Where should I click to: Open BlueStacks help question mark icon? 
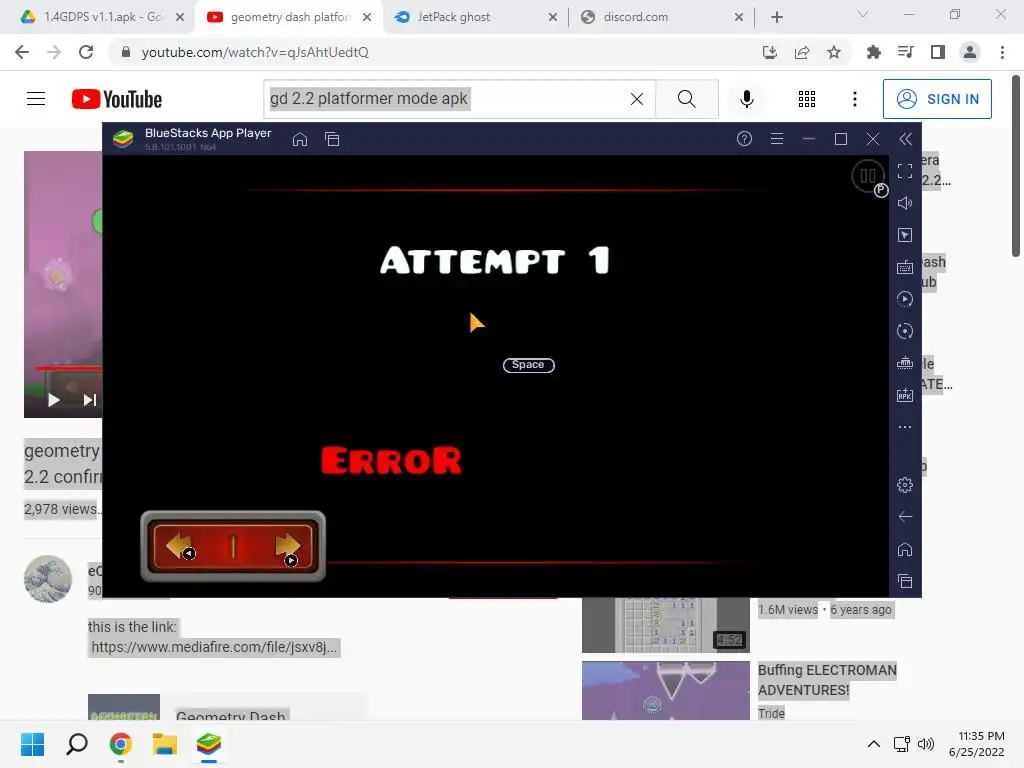tap(744, 138)
